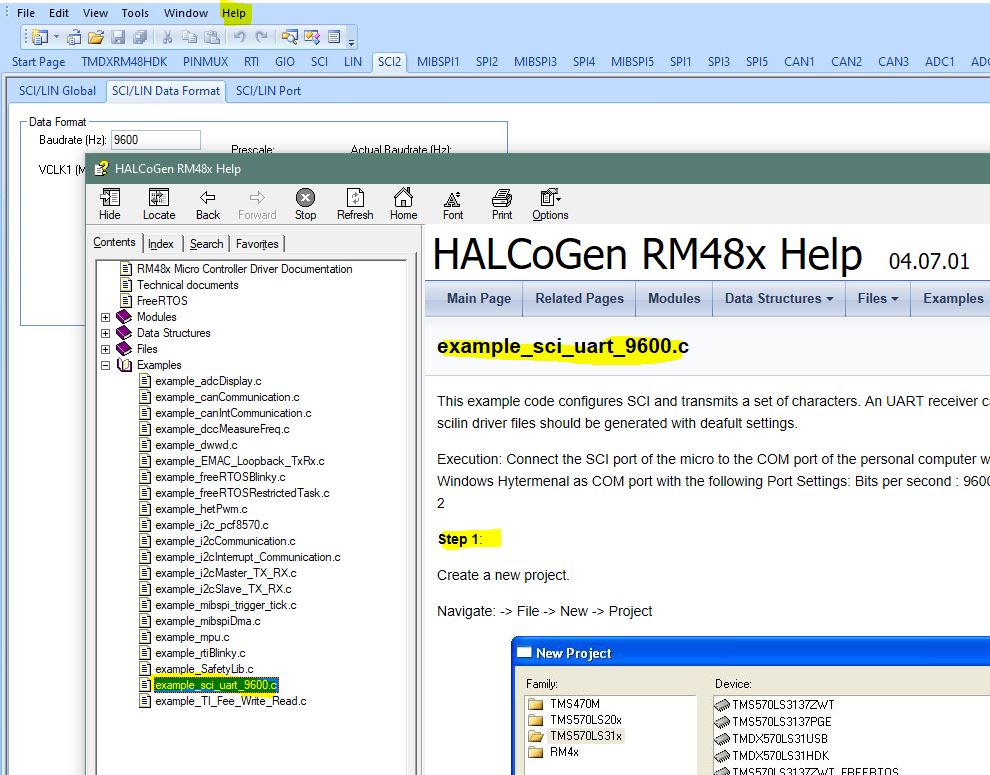The width and height of the screenshot is (990, 775).
Task: Open the Help menu
Action: click(234, 13)
